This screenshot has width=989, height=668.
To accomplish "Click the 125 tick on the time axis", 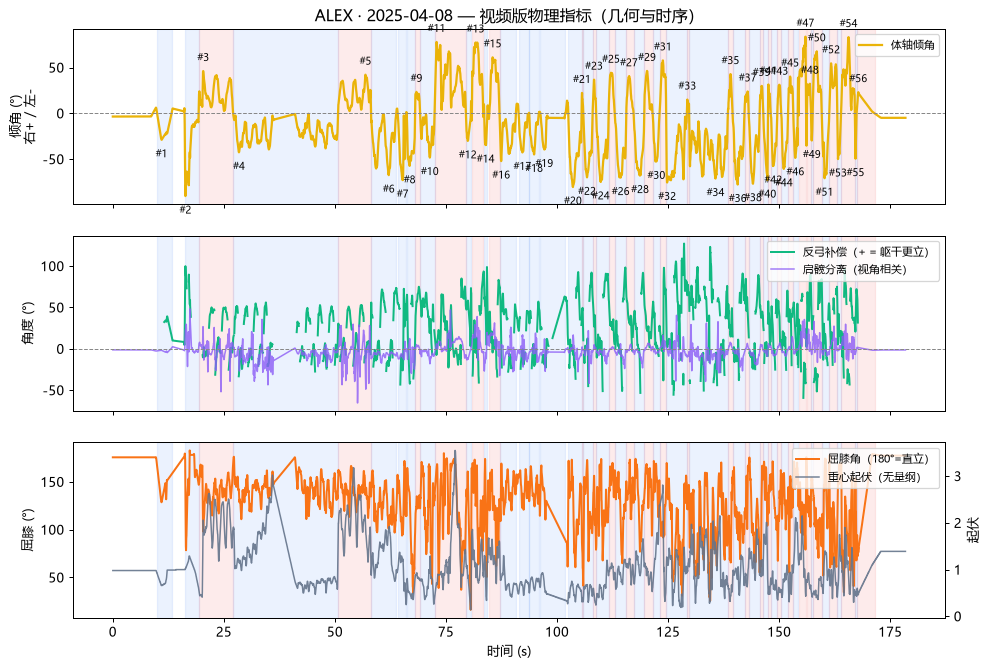I will click(x=668, y=632).
